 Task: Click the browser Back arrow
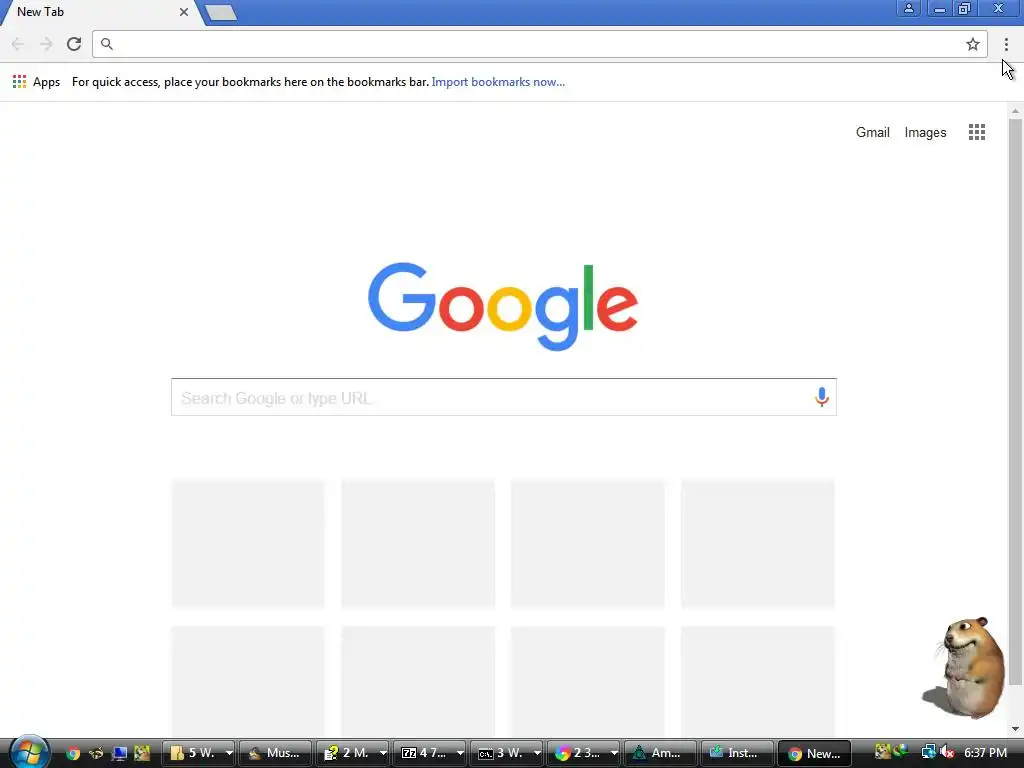point(18,44)
